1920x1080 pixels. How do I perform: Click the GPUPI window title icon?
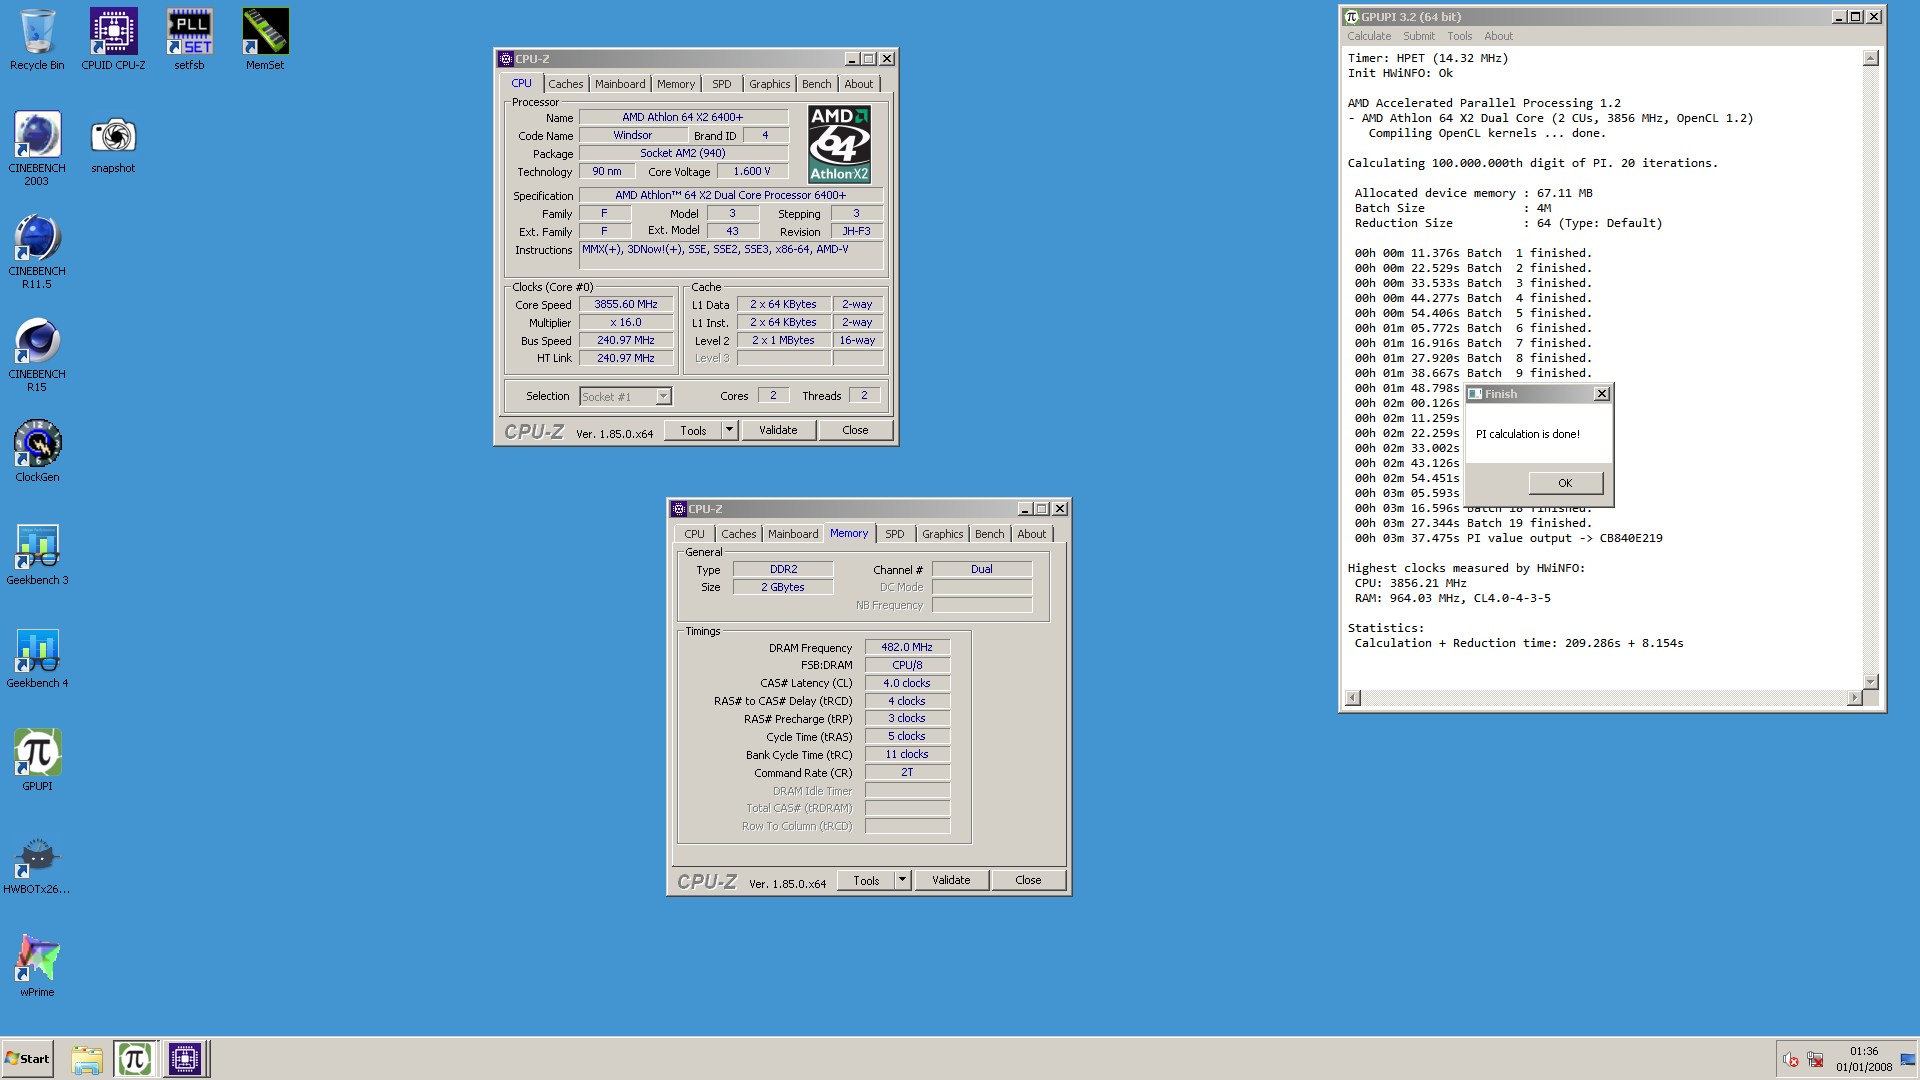tap(1352, 17)
